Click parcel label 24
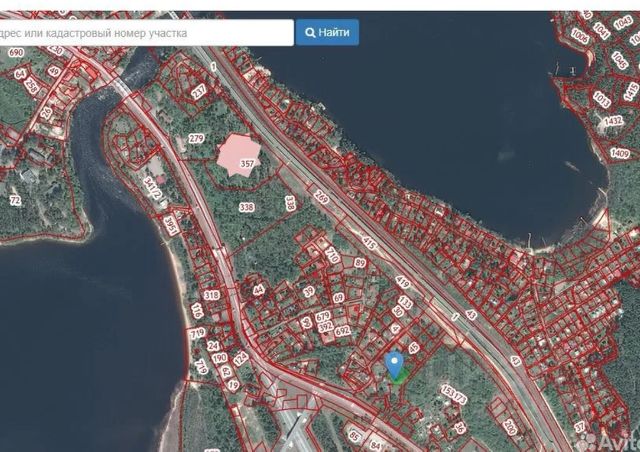This screenshot has width=640, height=452. pos(213,346)
